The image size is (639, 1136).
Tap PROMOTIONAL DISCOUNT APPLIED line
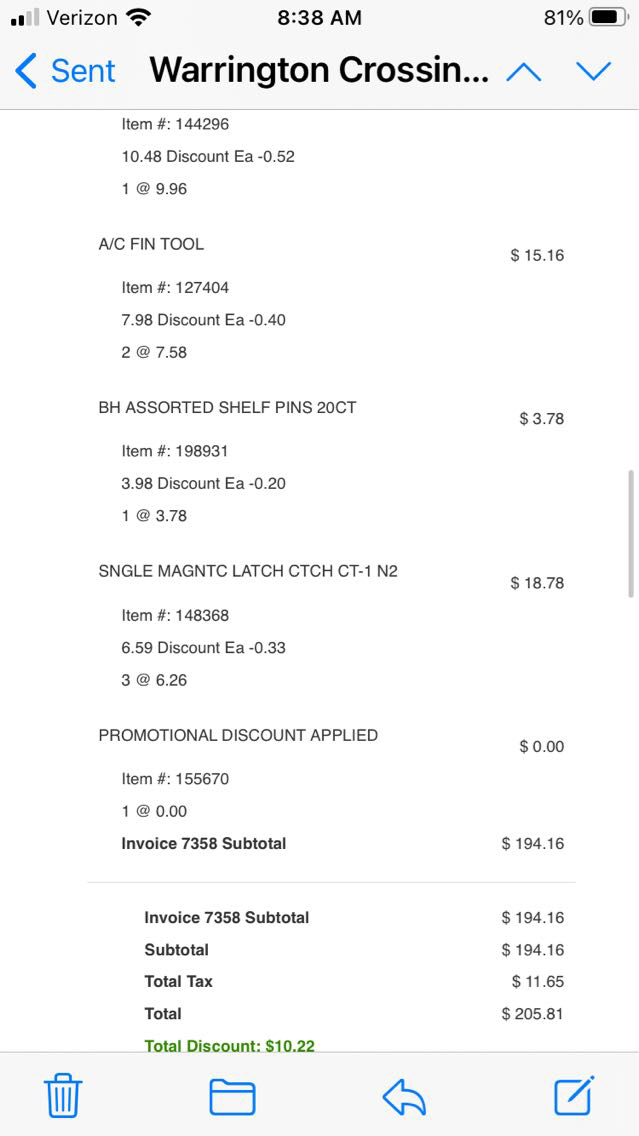pos(238,735)
